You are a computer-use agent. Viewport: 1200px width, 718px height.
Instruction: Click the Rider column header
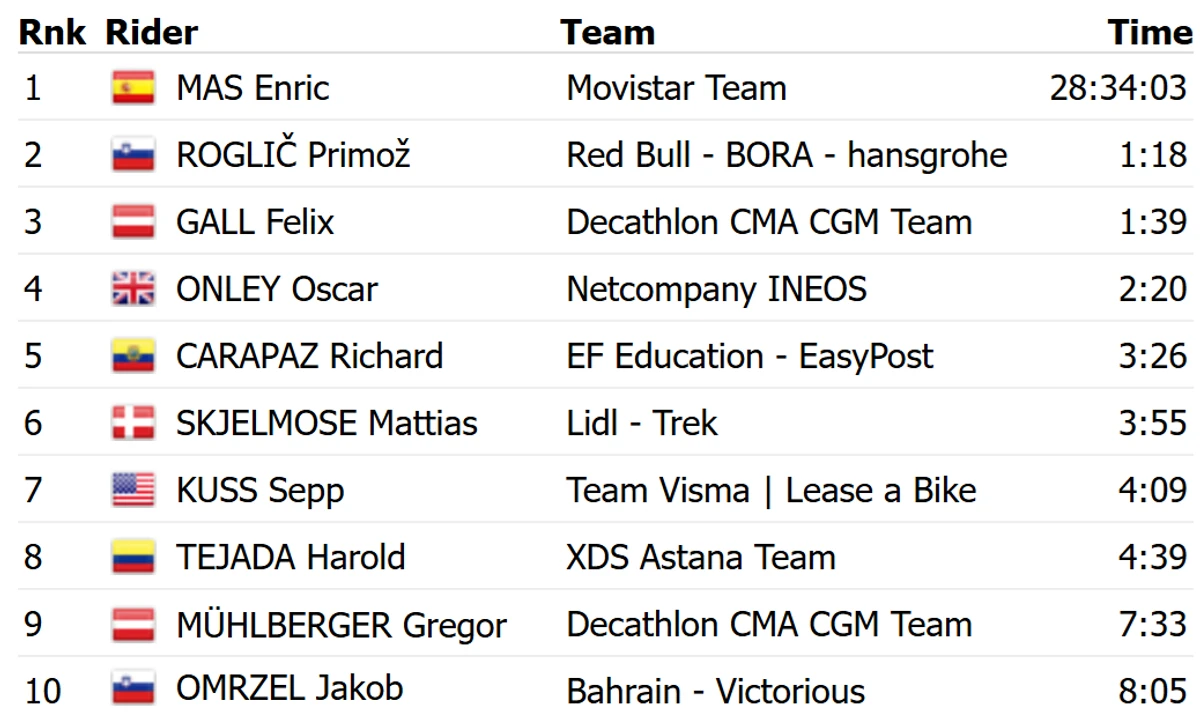click(x=152, y=32)
